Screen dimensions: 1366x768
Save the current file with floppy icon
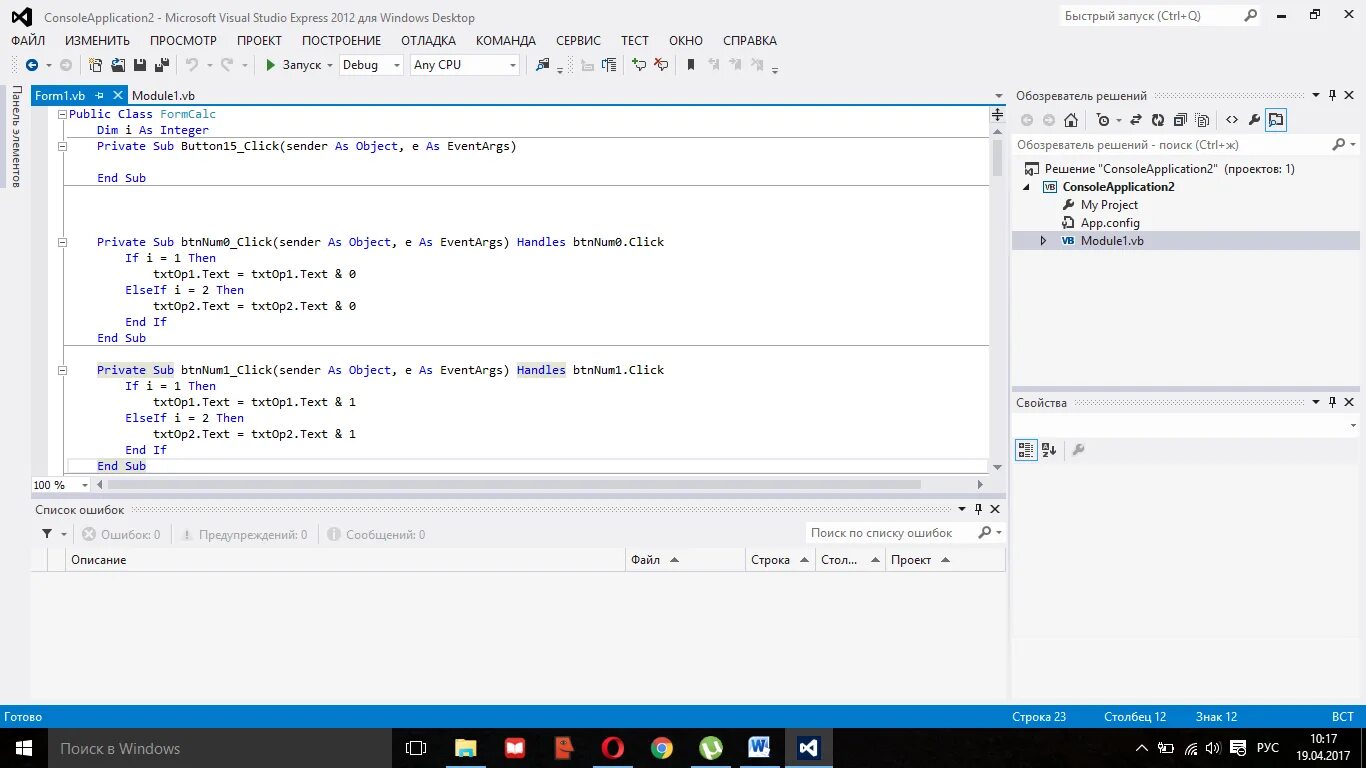pyautogui.click(x=140, y=65)
